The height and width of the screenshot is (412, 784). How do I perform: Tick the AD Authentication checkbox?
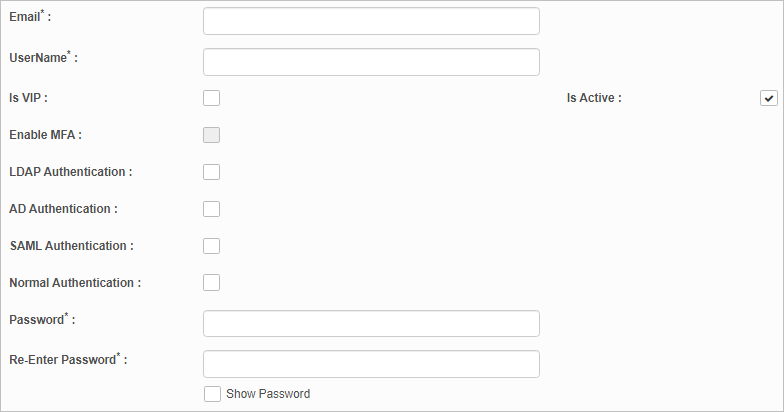click(211, 209)
